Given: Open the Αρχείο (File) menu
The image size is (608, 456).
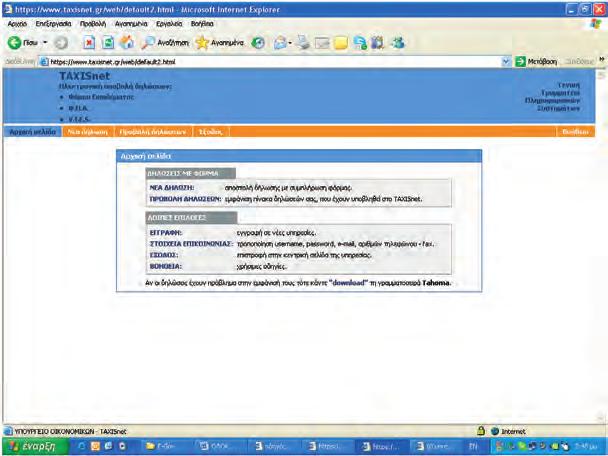Looking at the screenshot, I should pyautogui.click(x=17, y=24).
